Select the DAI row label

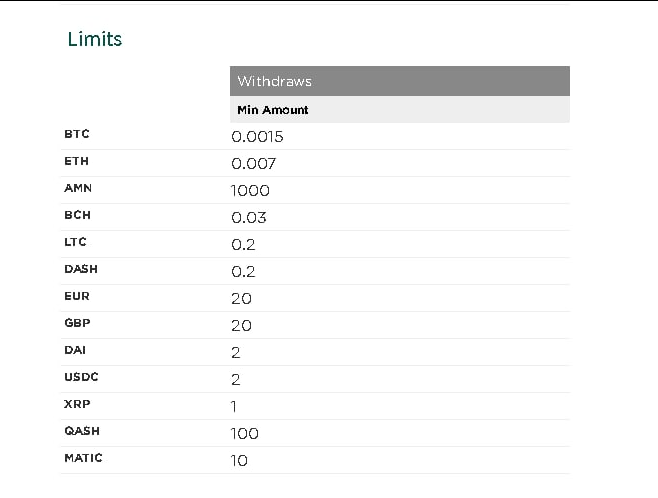(x=76, y=350)
